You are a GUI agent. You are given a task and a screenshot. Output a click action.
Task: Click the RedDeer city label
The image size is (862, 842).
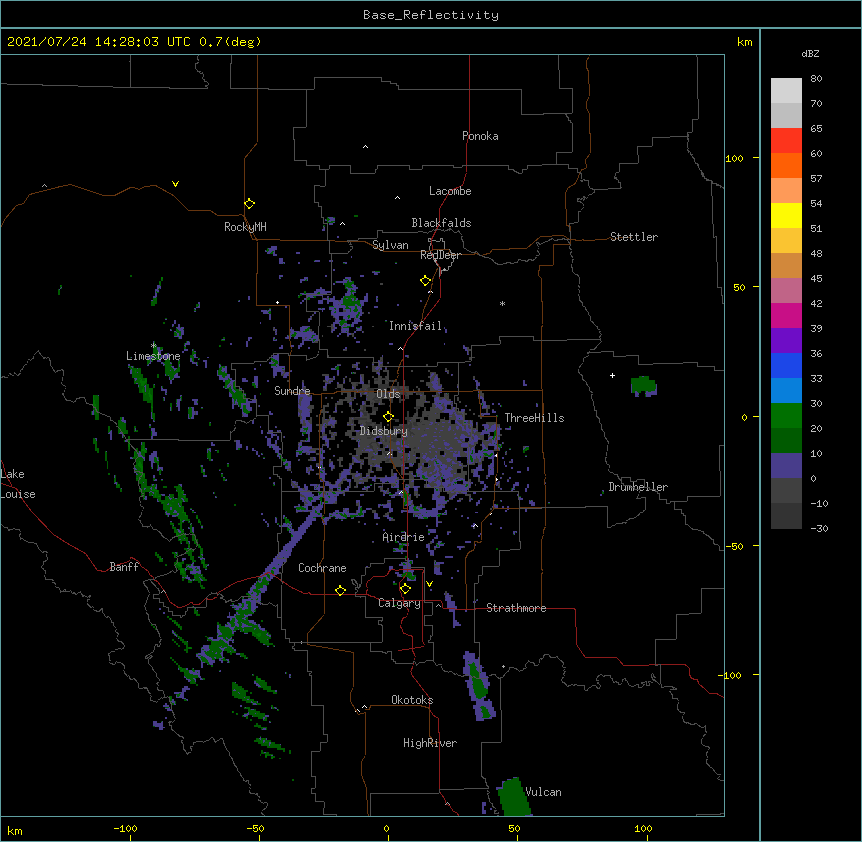440,255
